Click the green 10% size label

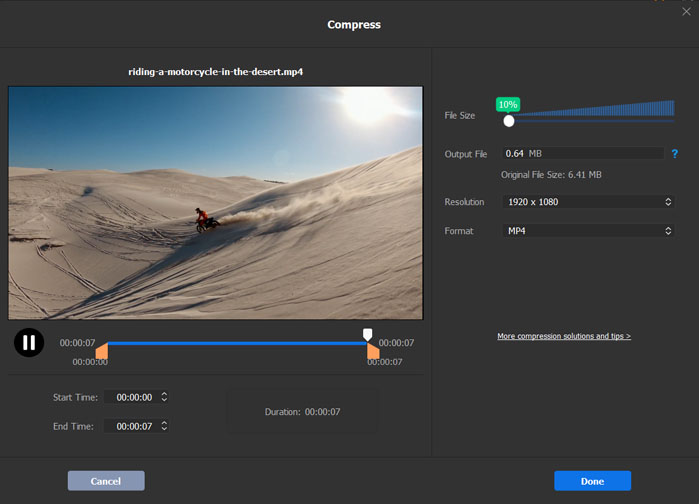pyautogui.click(x=508, y=105)
